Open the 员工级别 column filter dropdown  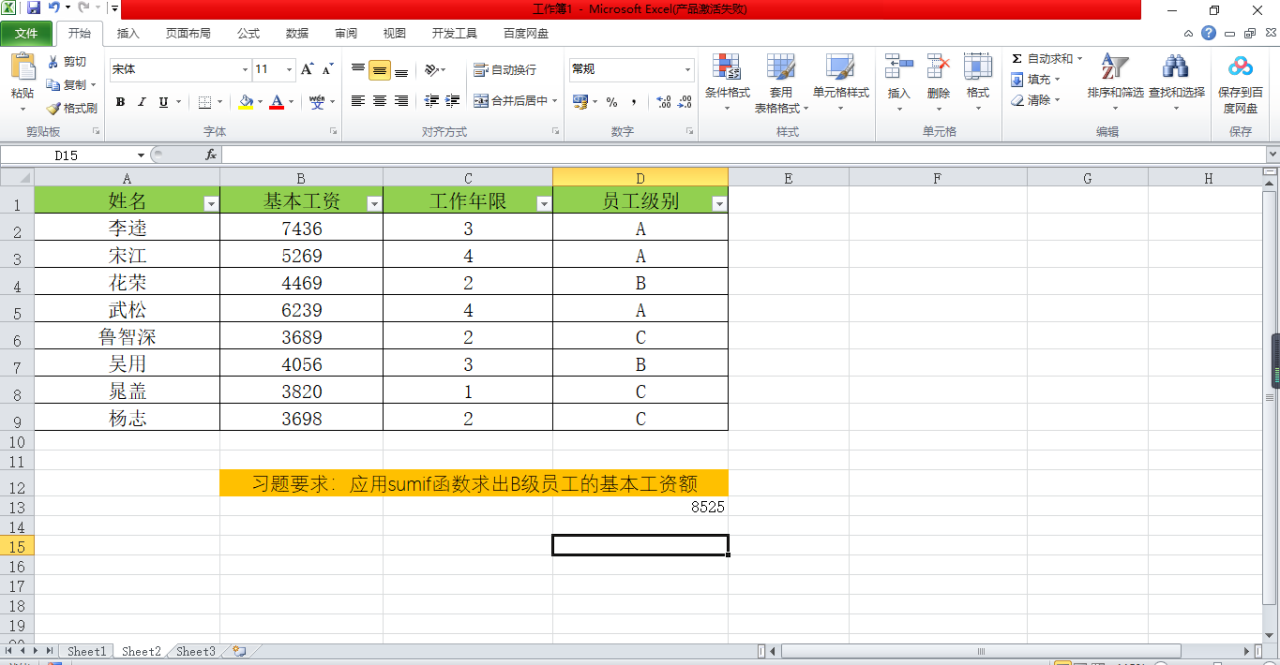[719, 203]
